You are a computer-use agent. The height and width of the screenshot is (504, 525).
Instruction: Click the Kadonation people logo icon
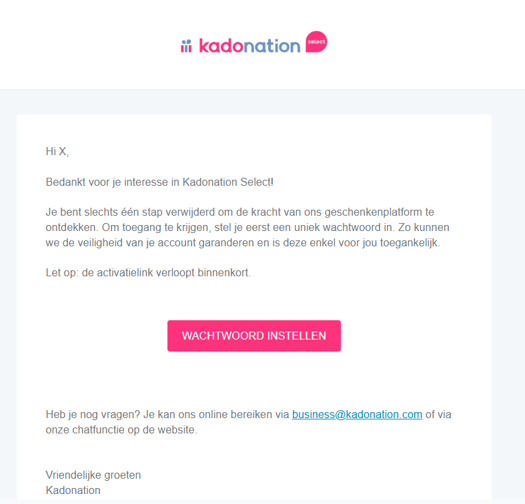pos(186,46)
